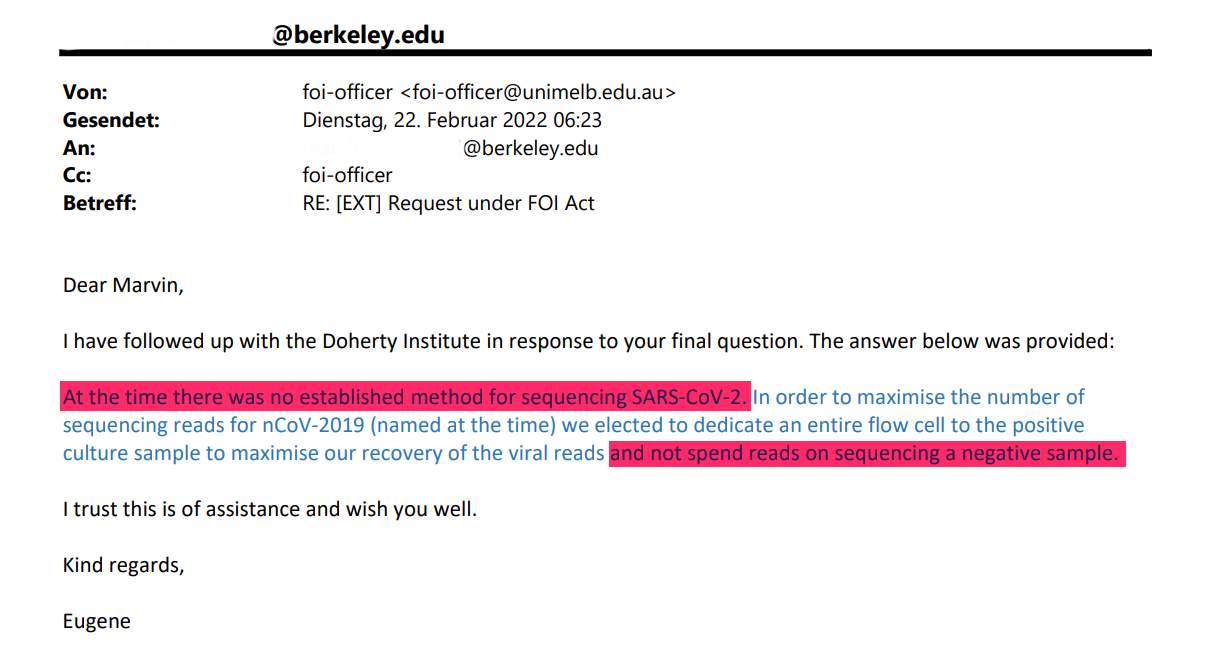Image resolution: width=1220 pixels, height=655 pixels.
Task: Click the "Cc:" field label
Action: pyautogui.click(x=77, y=176)
